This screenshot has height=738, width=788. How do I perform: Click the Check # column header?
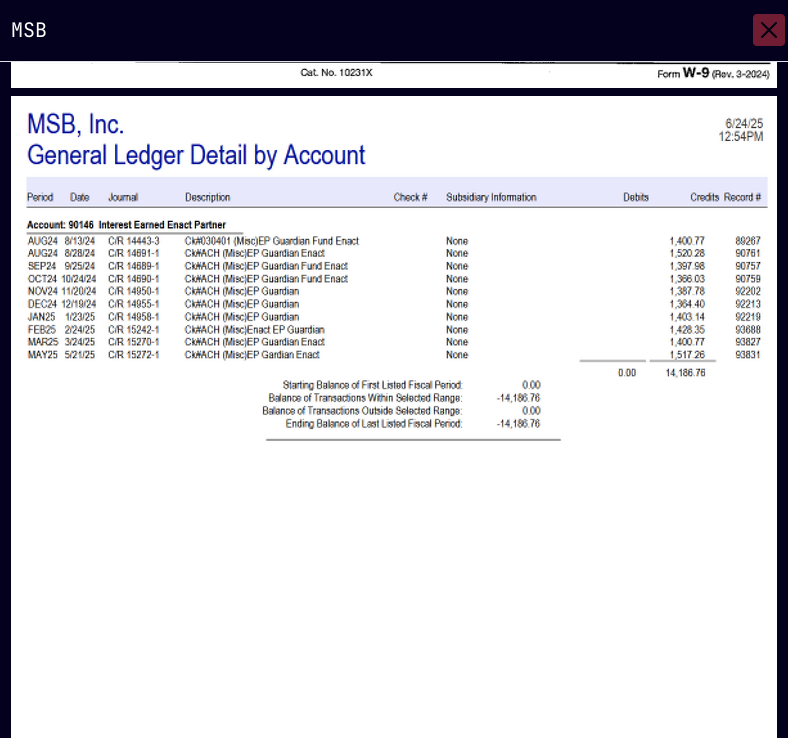410,198
